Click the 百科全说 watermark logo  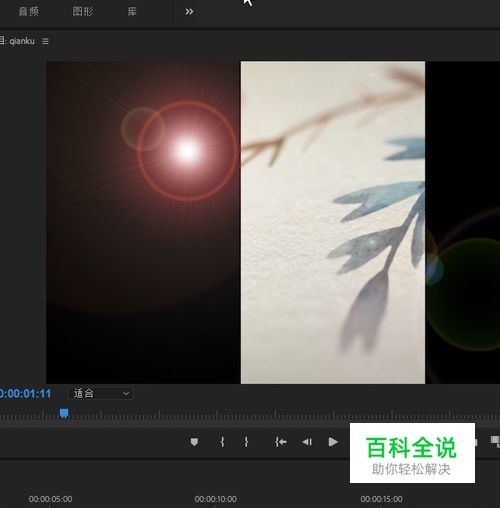coord(412,453)
